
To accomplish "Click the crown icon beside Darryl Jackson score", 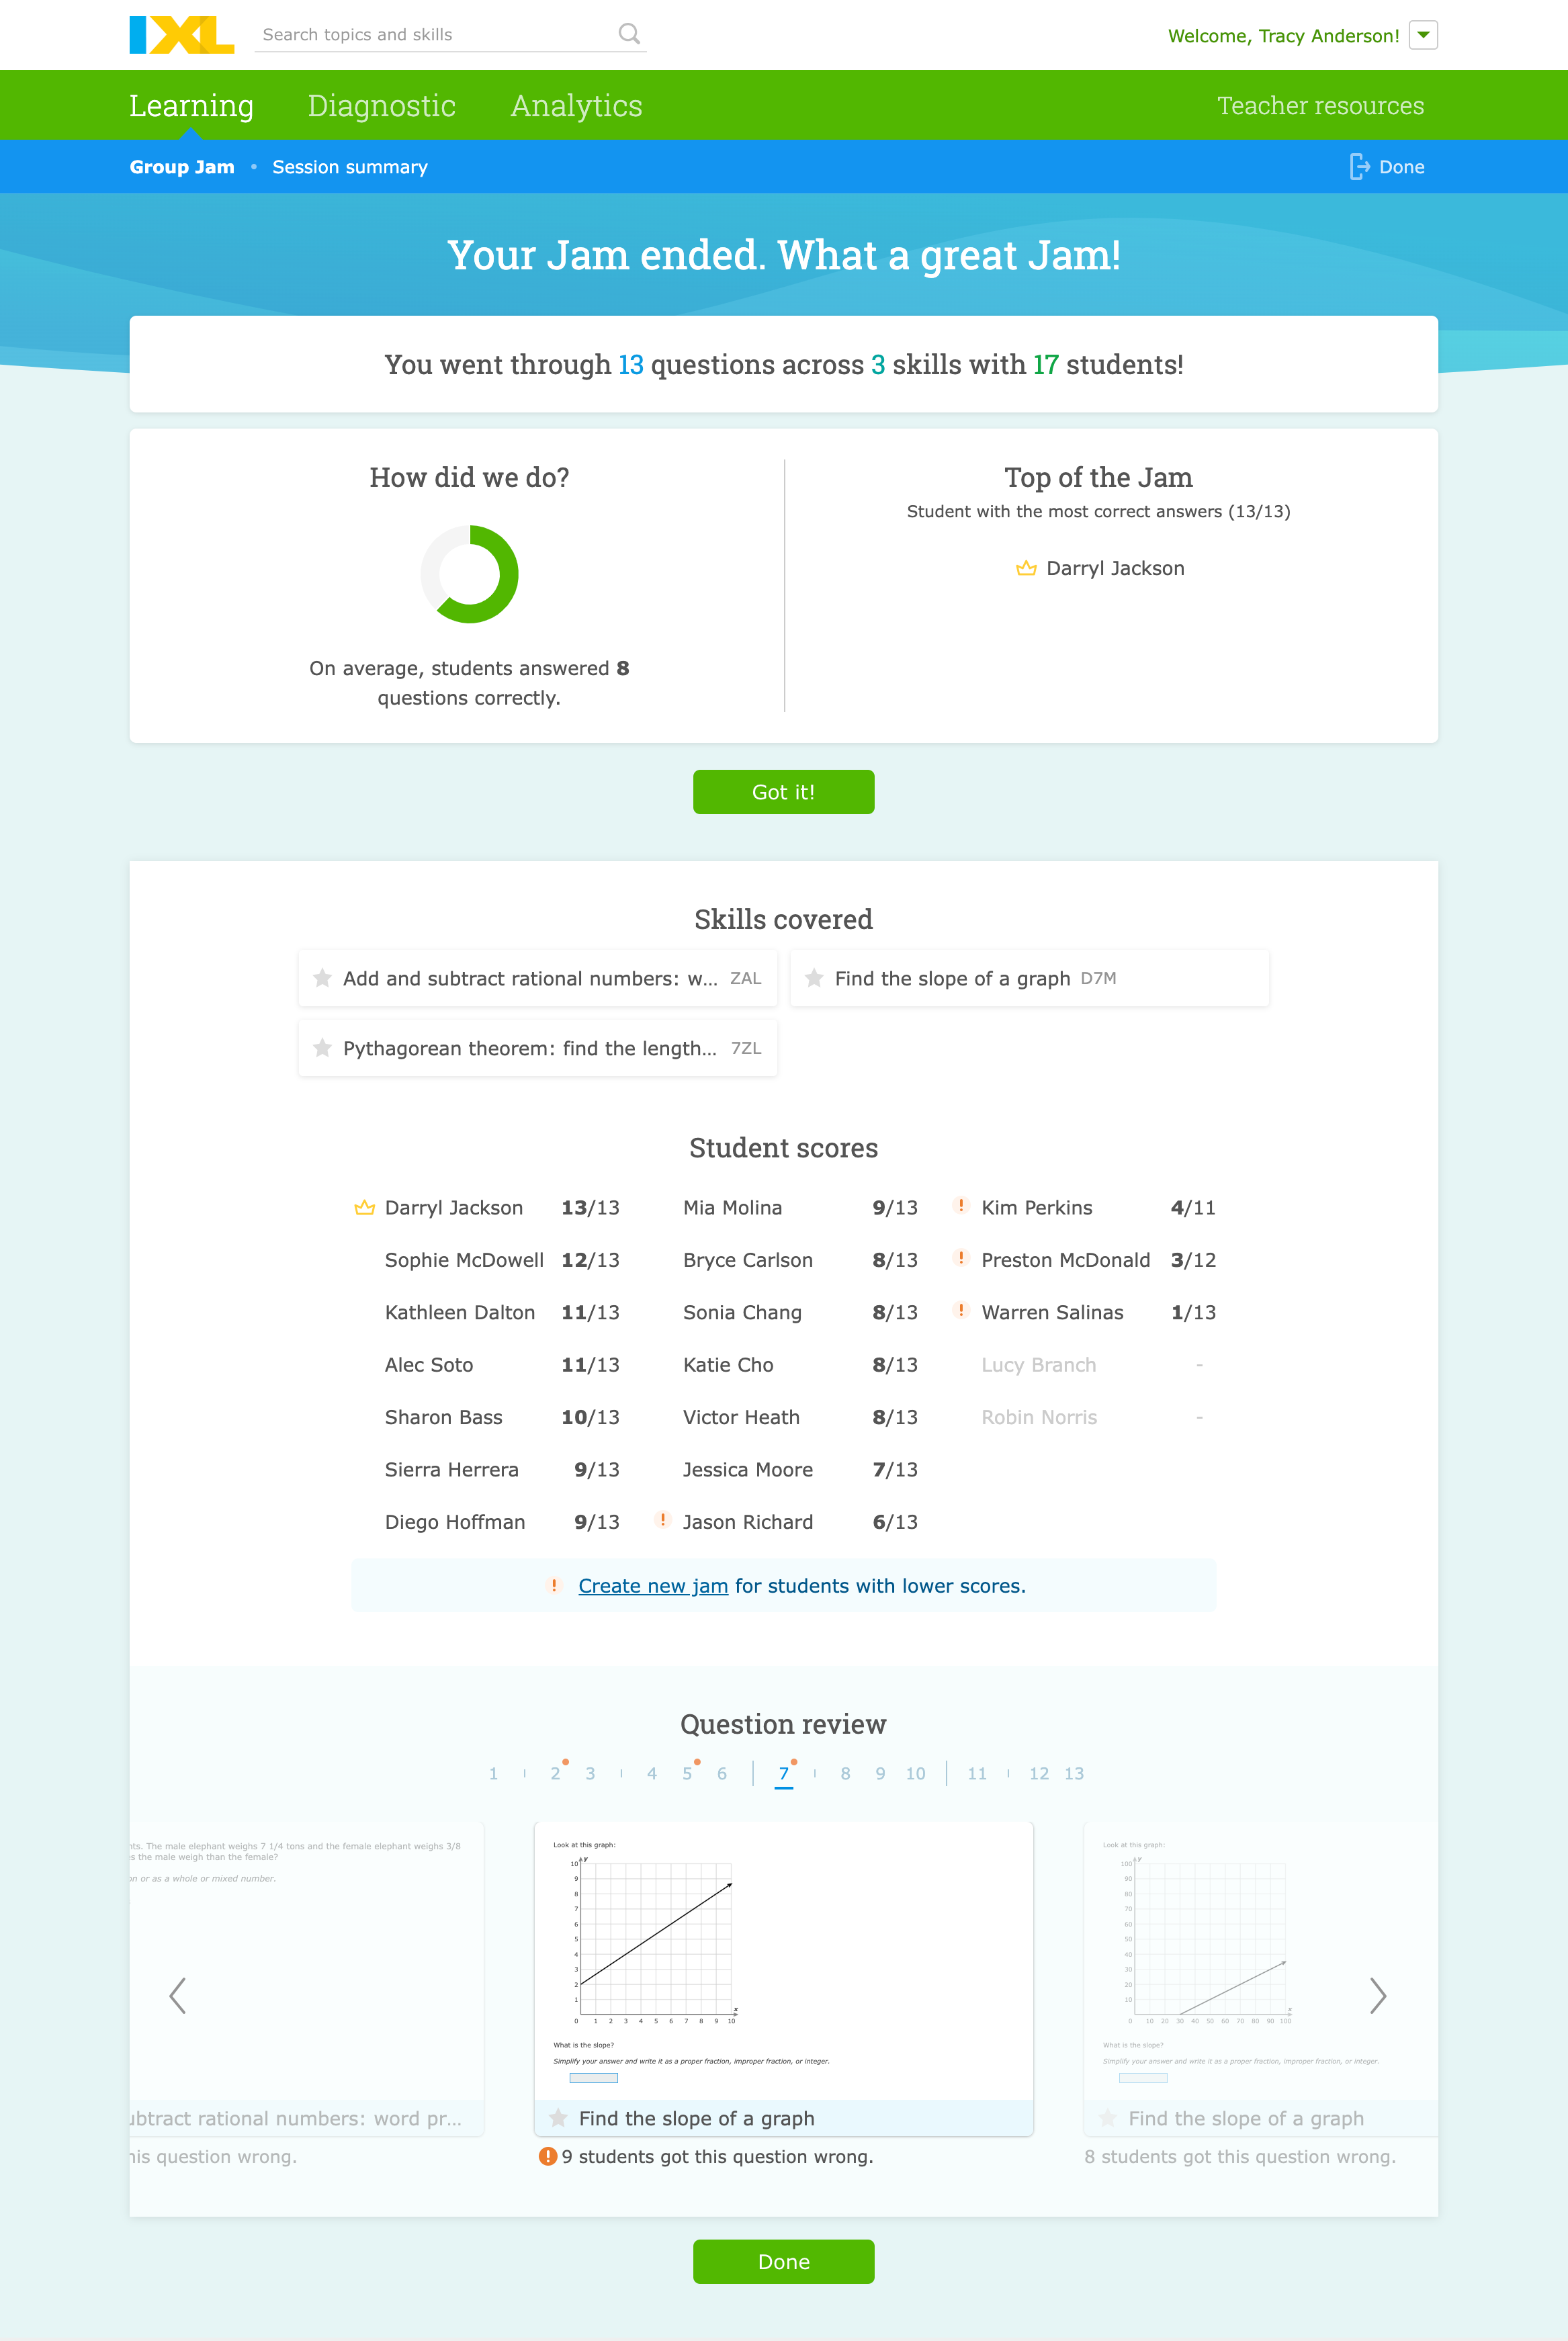I will pyautogui.click(x=364, y=1208).
